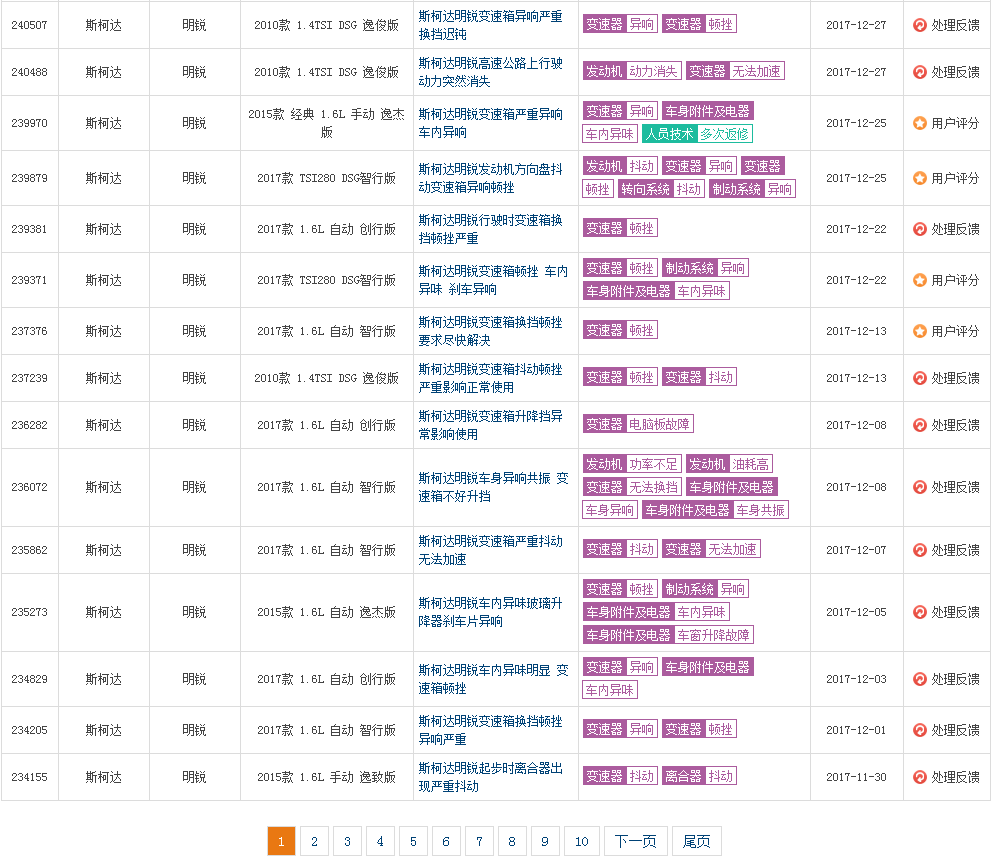
Task: Click the model text 2015款 经典 1.6L 手动 逸杰版
Action: 327,123
